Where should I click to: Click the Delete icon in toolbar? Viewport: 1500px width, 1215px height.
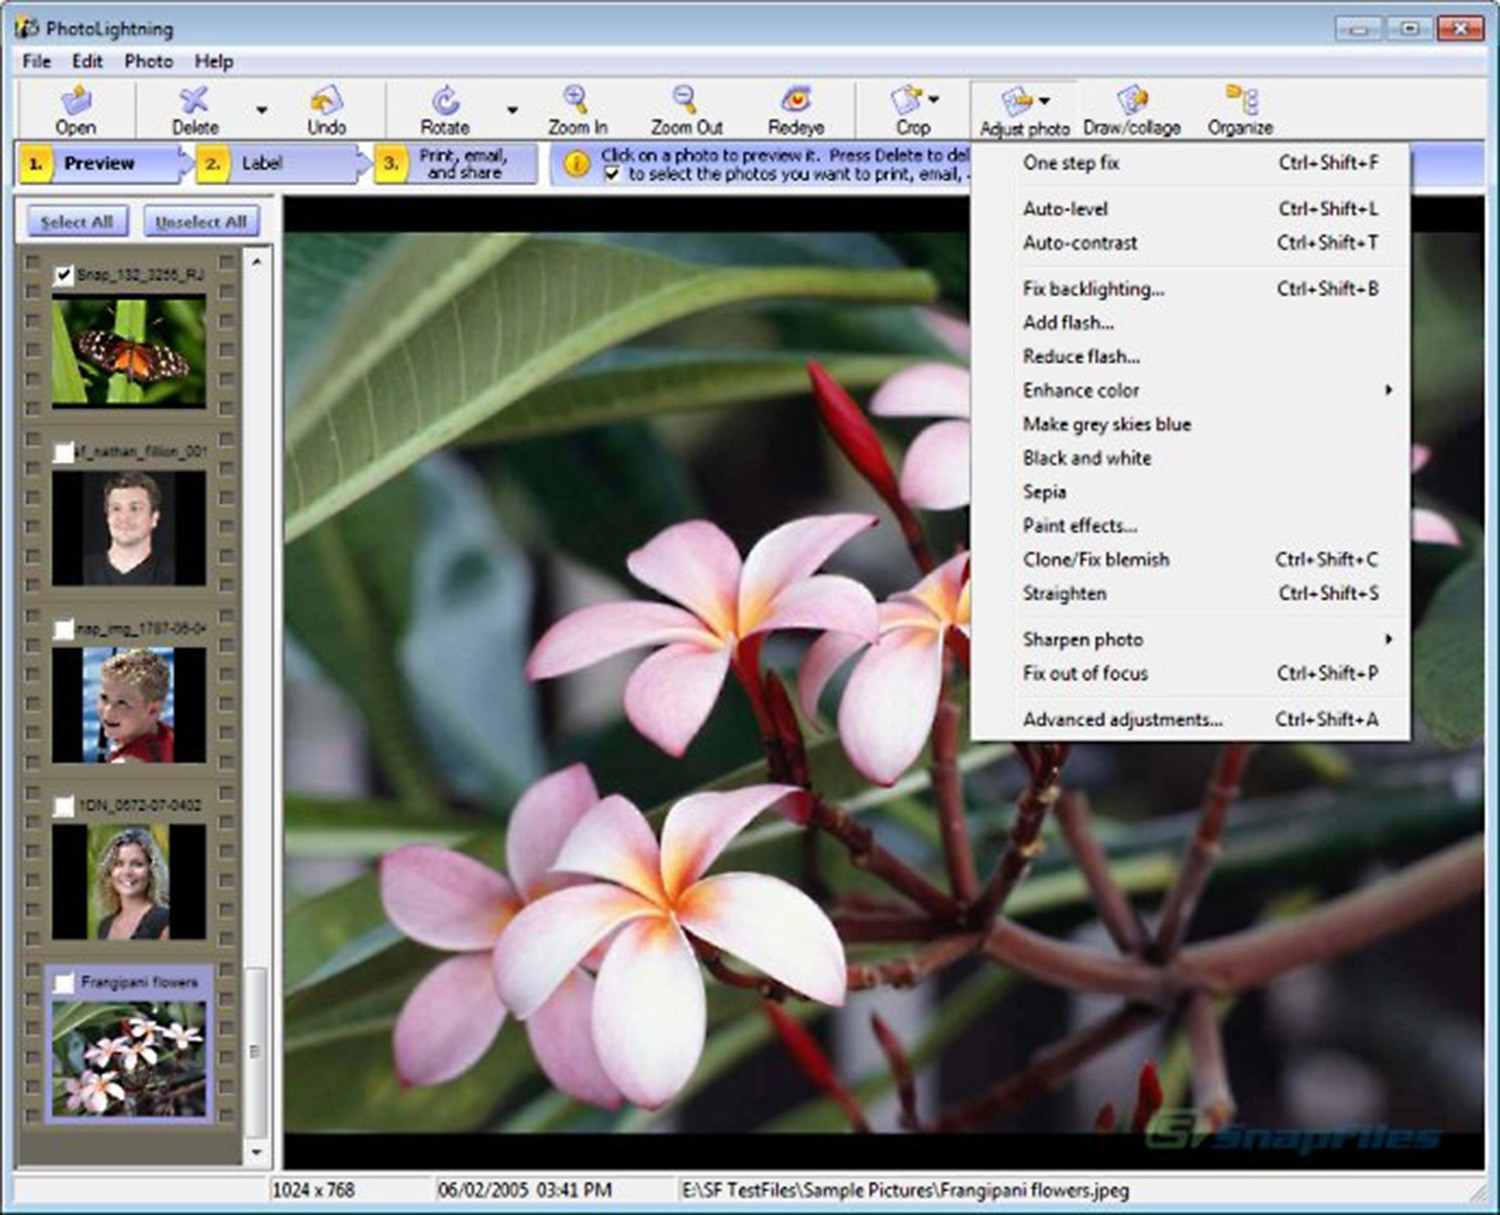pos(194,100)
